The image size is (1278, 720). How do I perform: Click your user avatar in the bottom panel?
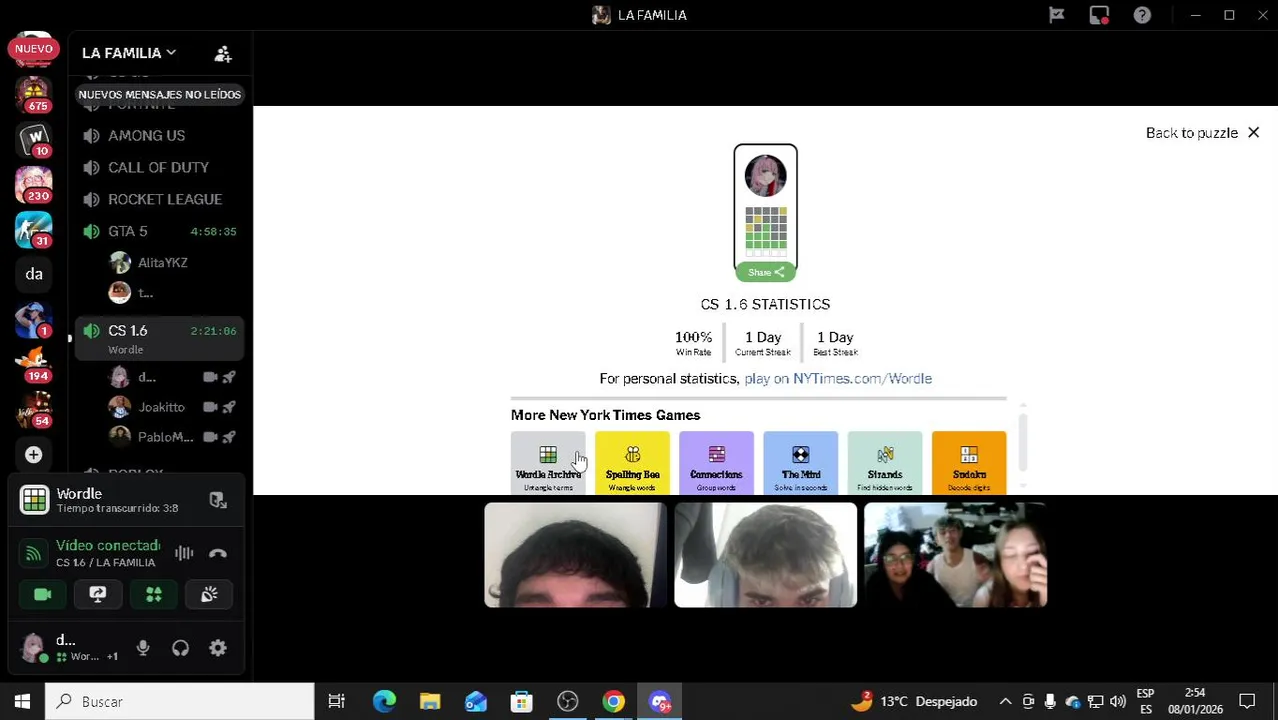33,648
